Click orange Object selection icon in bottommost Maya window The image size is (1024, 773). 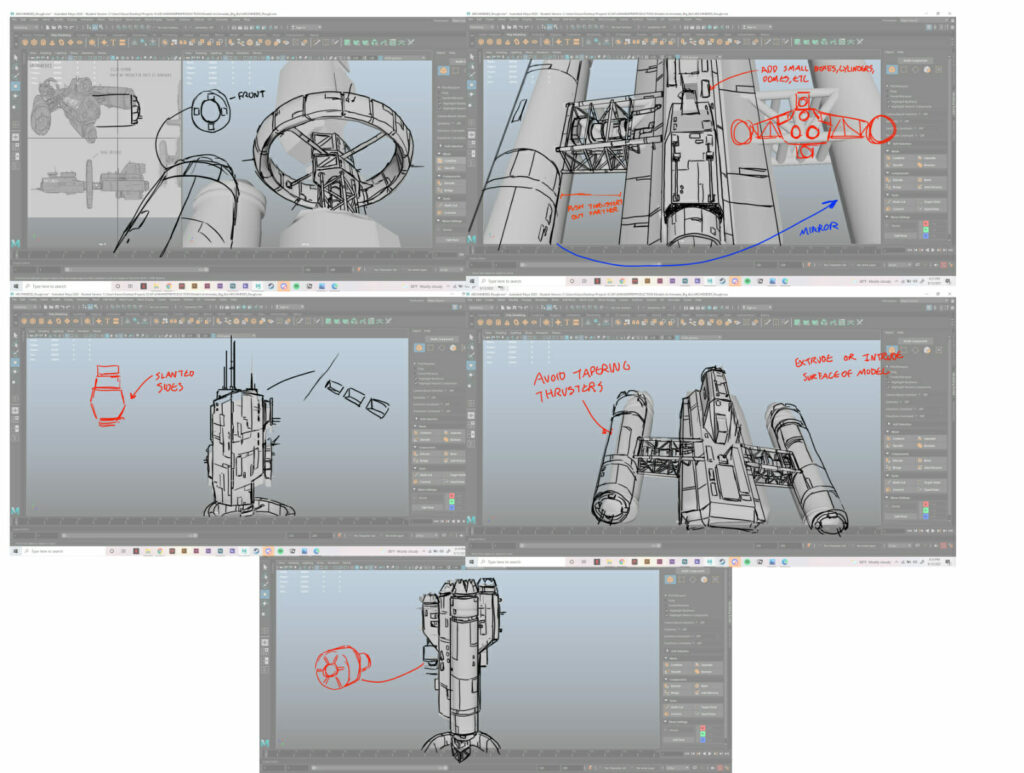pyautogui.click(x=670, y=580)
